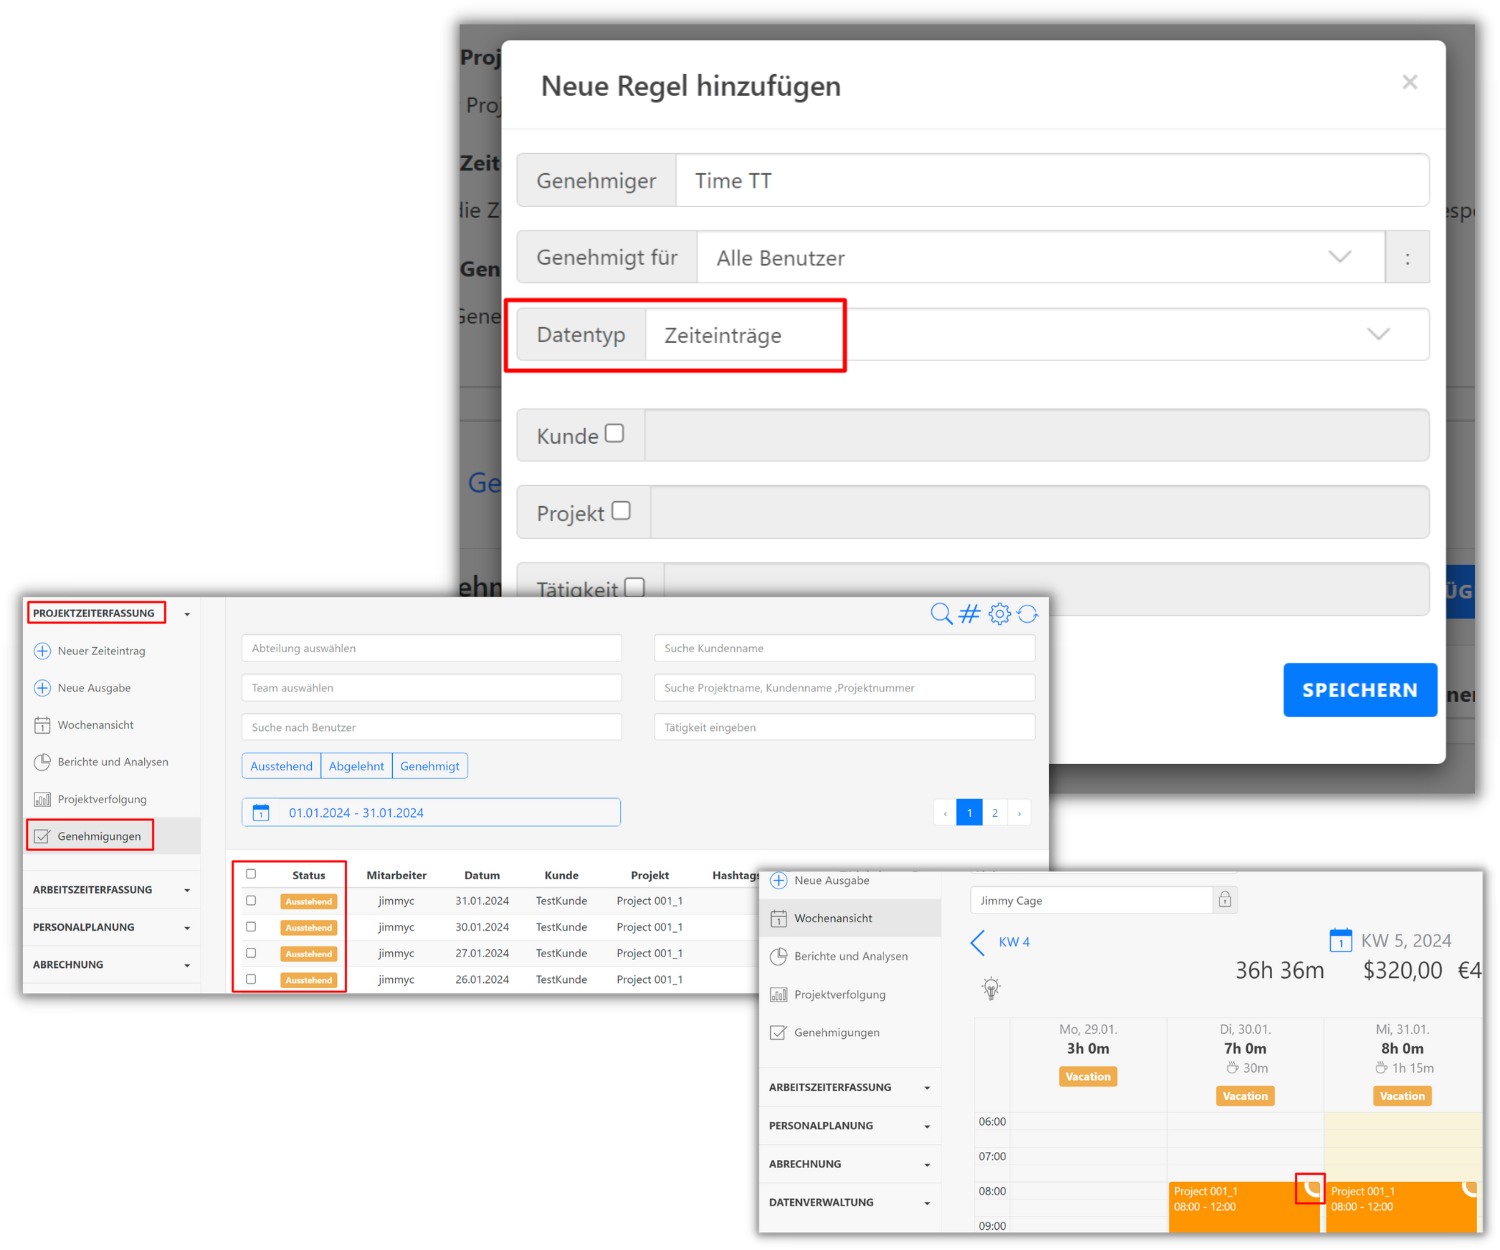The width and height of the screenshot is (1500, 1250).
Task: Open the Datentyp dropdown
Action: click(1037, 335)
